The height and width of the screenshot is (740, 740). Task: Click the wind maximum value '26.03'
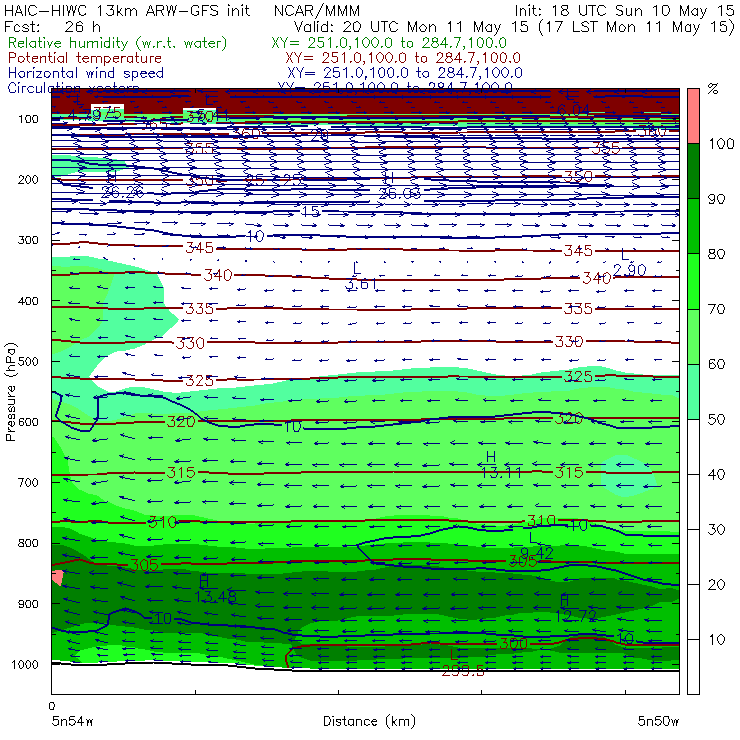[400, 193]
